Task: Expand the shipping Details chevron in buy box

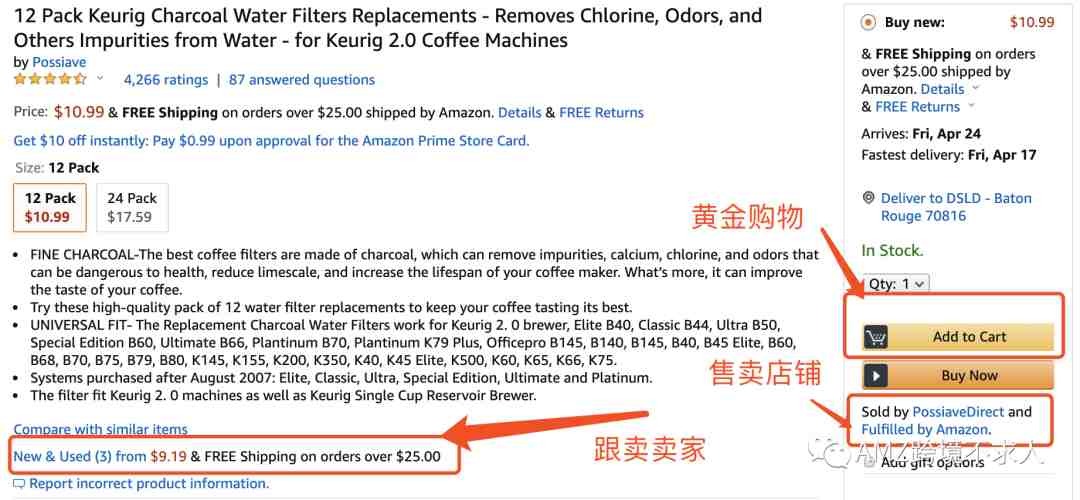Action: pyautogui.click(x=975, y=89)
